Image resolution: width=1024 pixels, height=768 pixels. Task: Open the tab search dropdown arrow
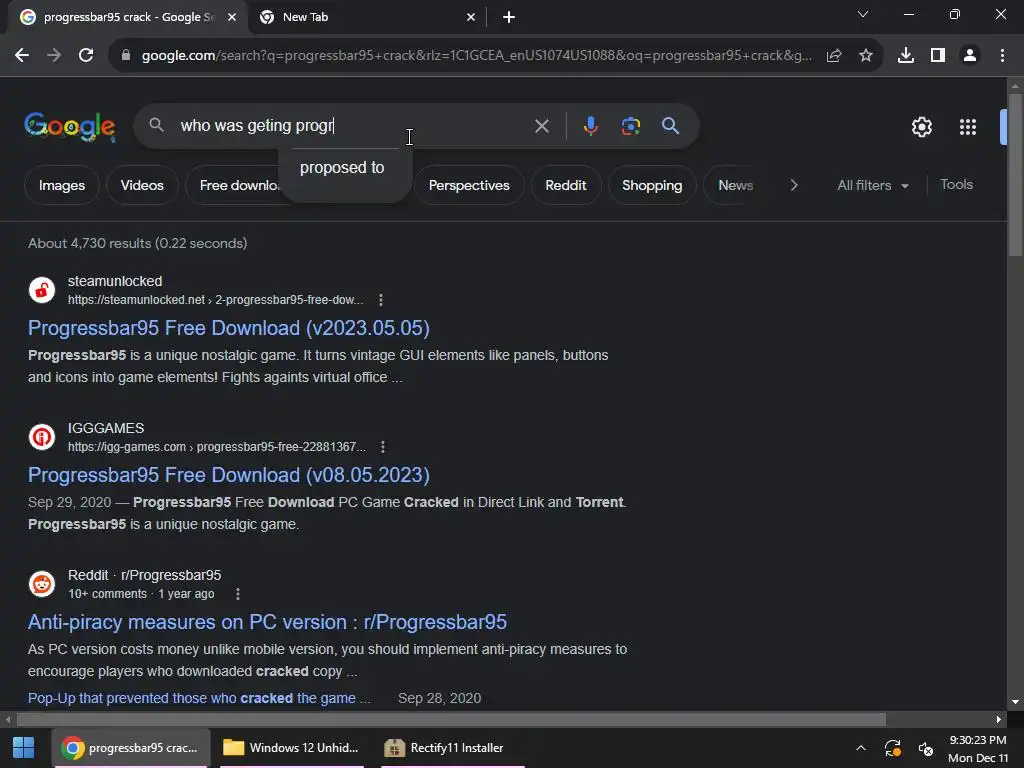(863, 14)
